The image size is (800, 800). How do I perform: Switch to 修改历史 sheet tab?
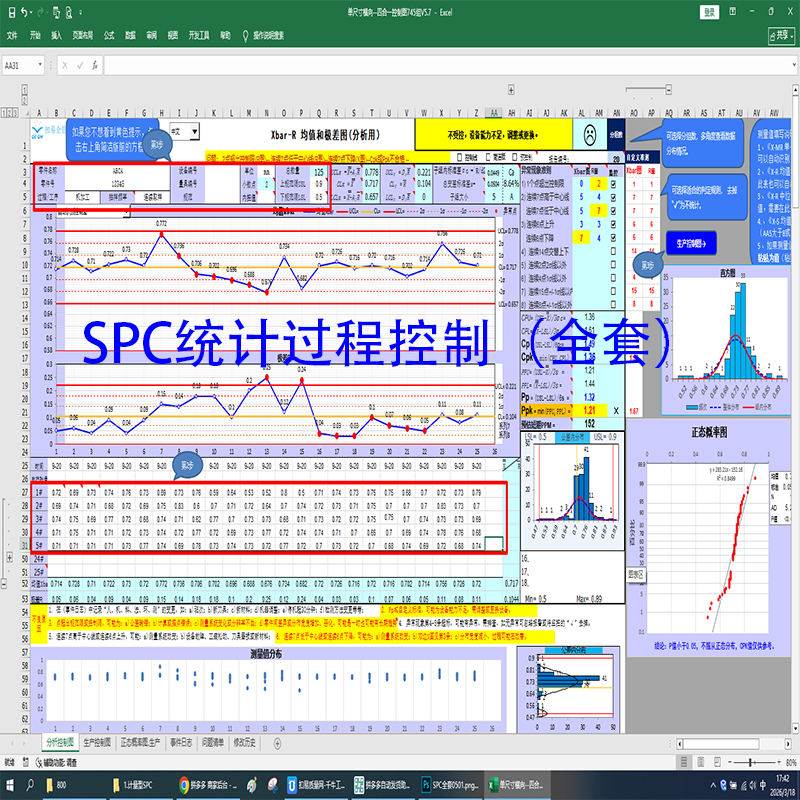pos(244,742)
